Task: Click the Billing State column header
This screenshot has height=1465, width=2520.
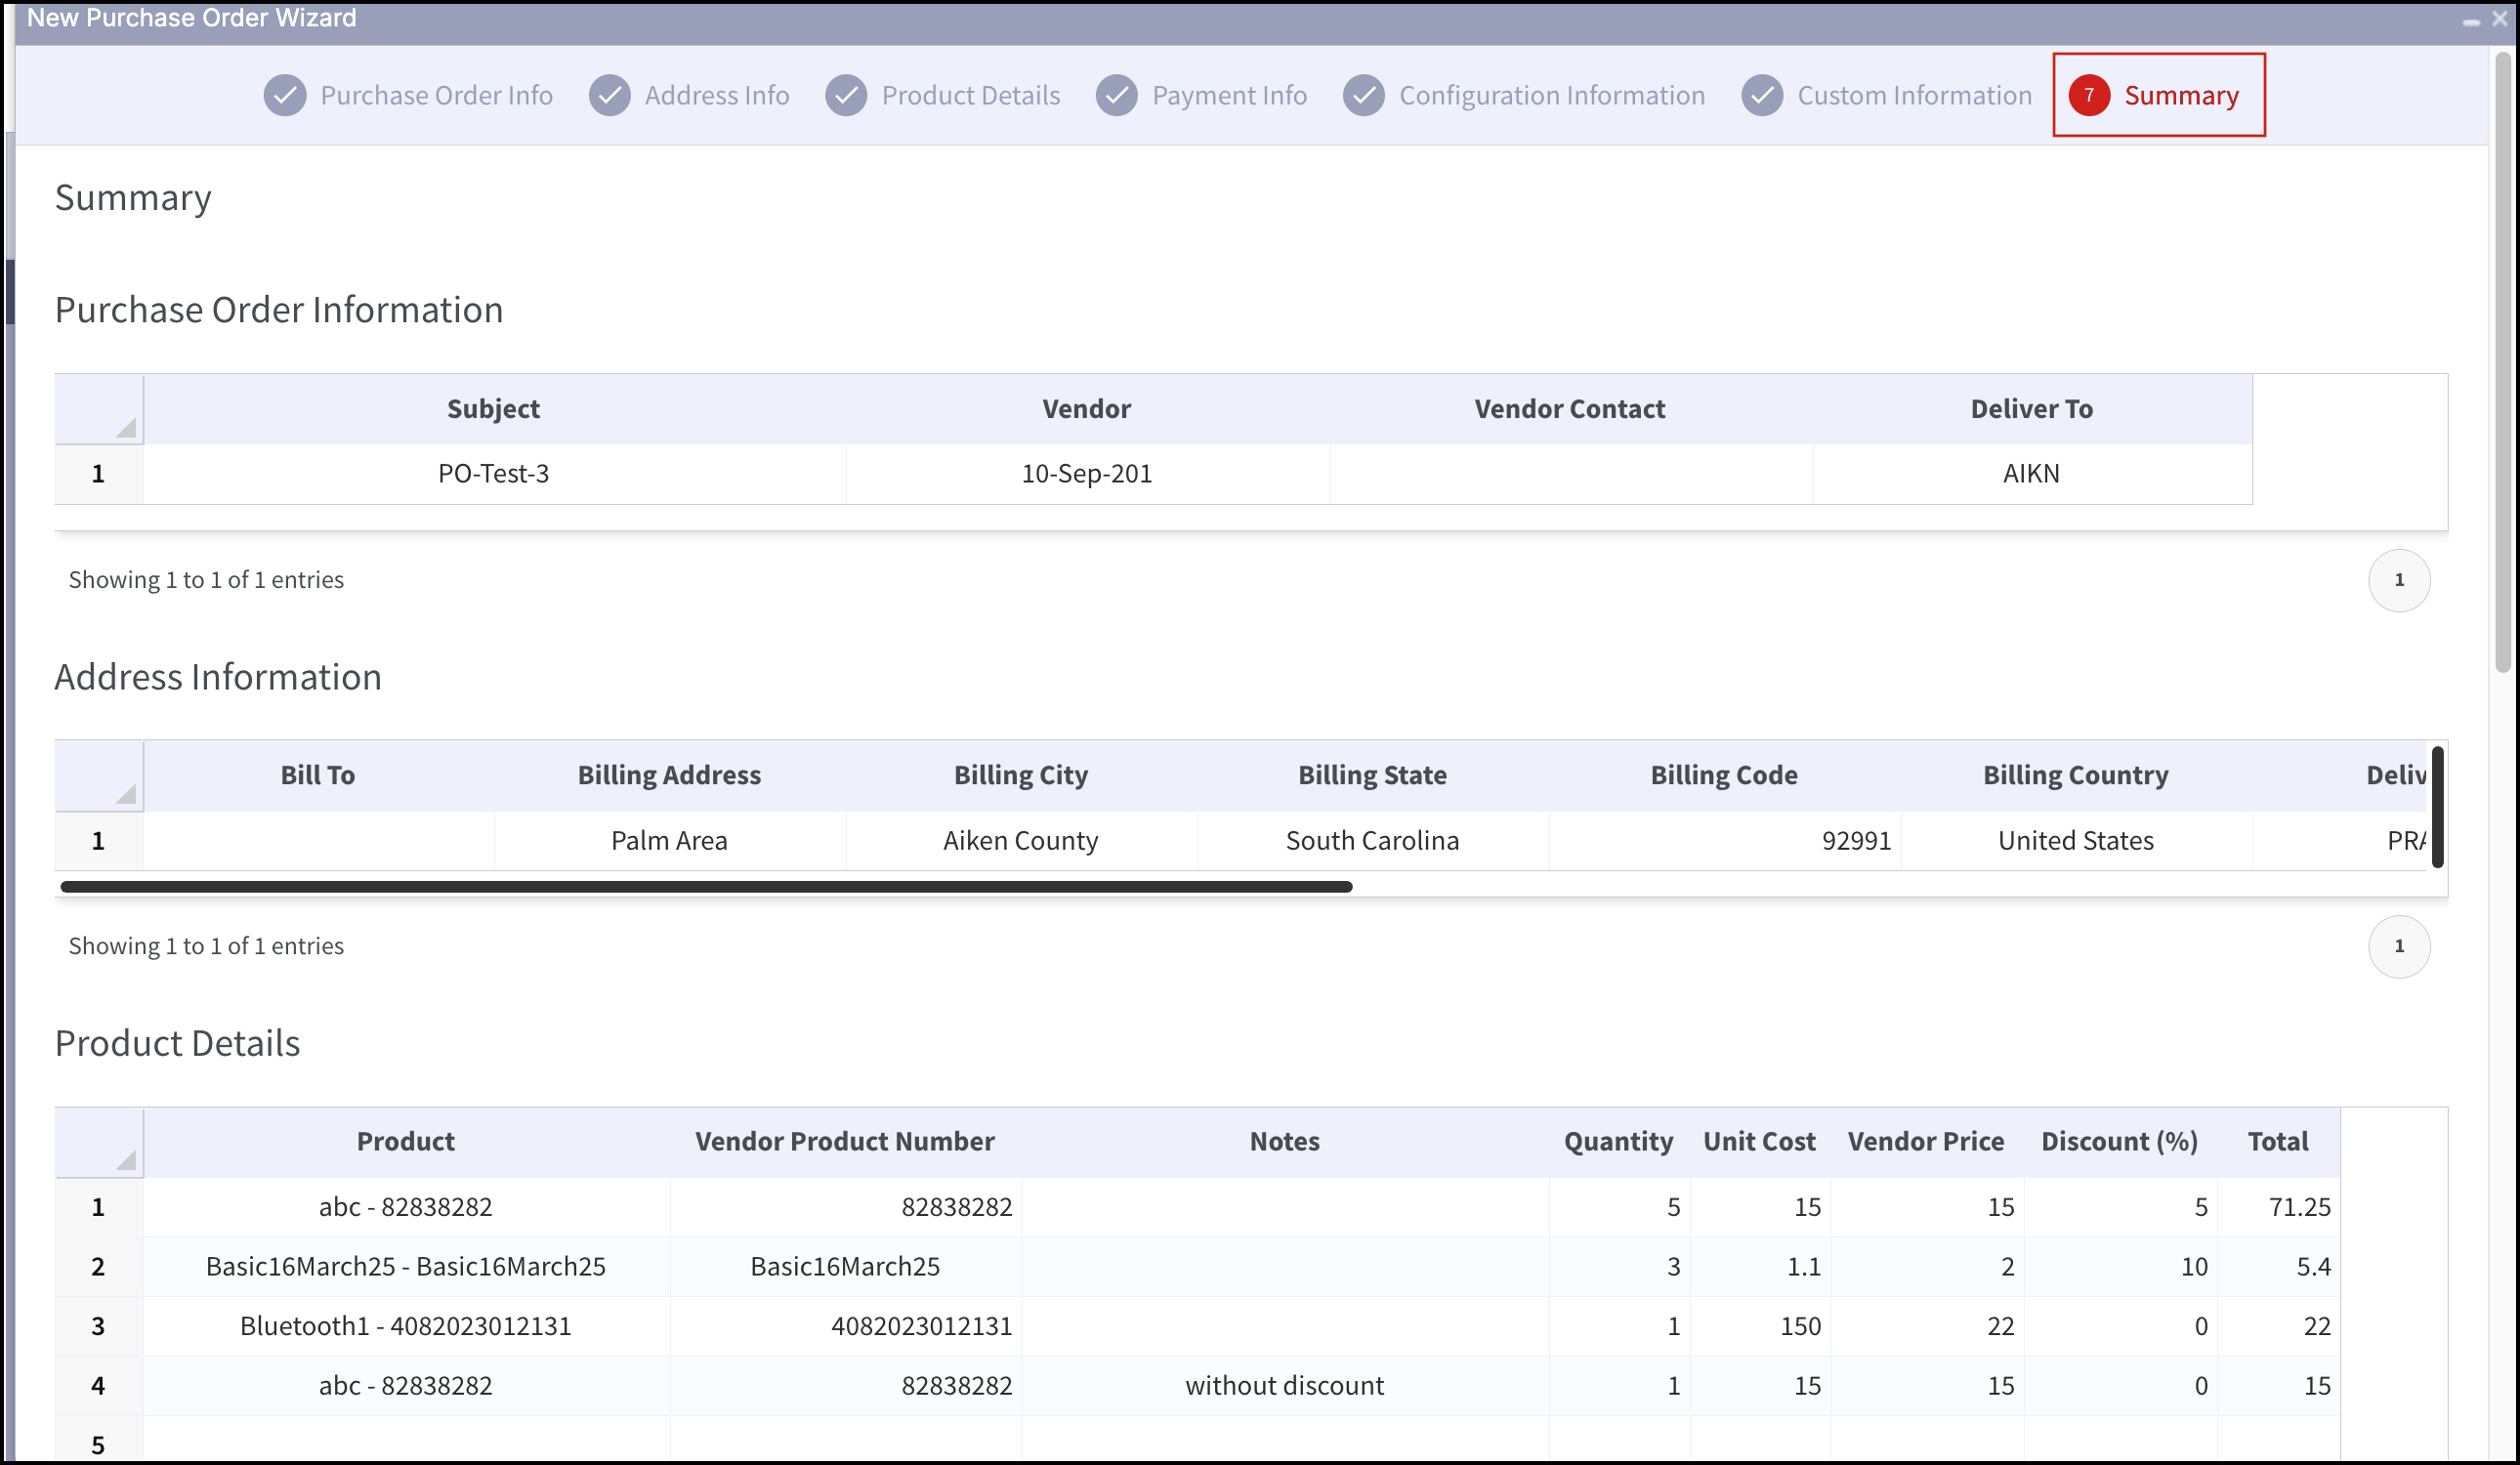Action: click(1372, 775)
